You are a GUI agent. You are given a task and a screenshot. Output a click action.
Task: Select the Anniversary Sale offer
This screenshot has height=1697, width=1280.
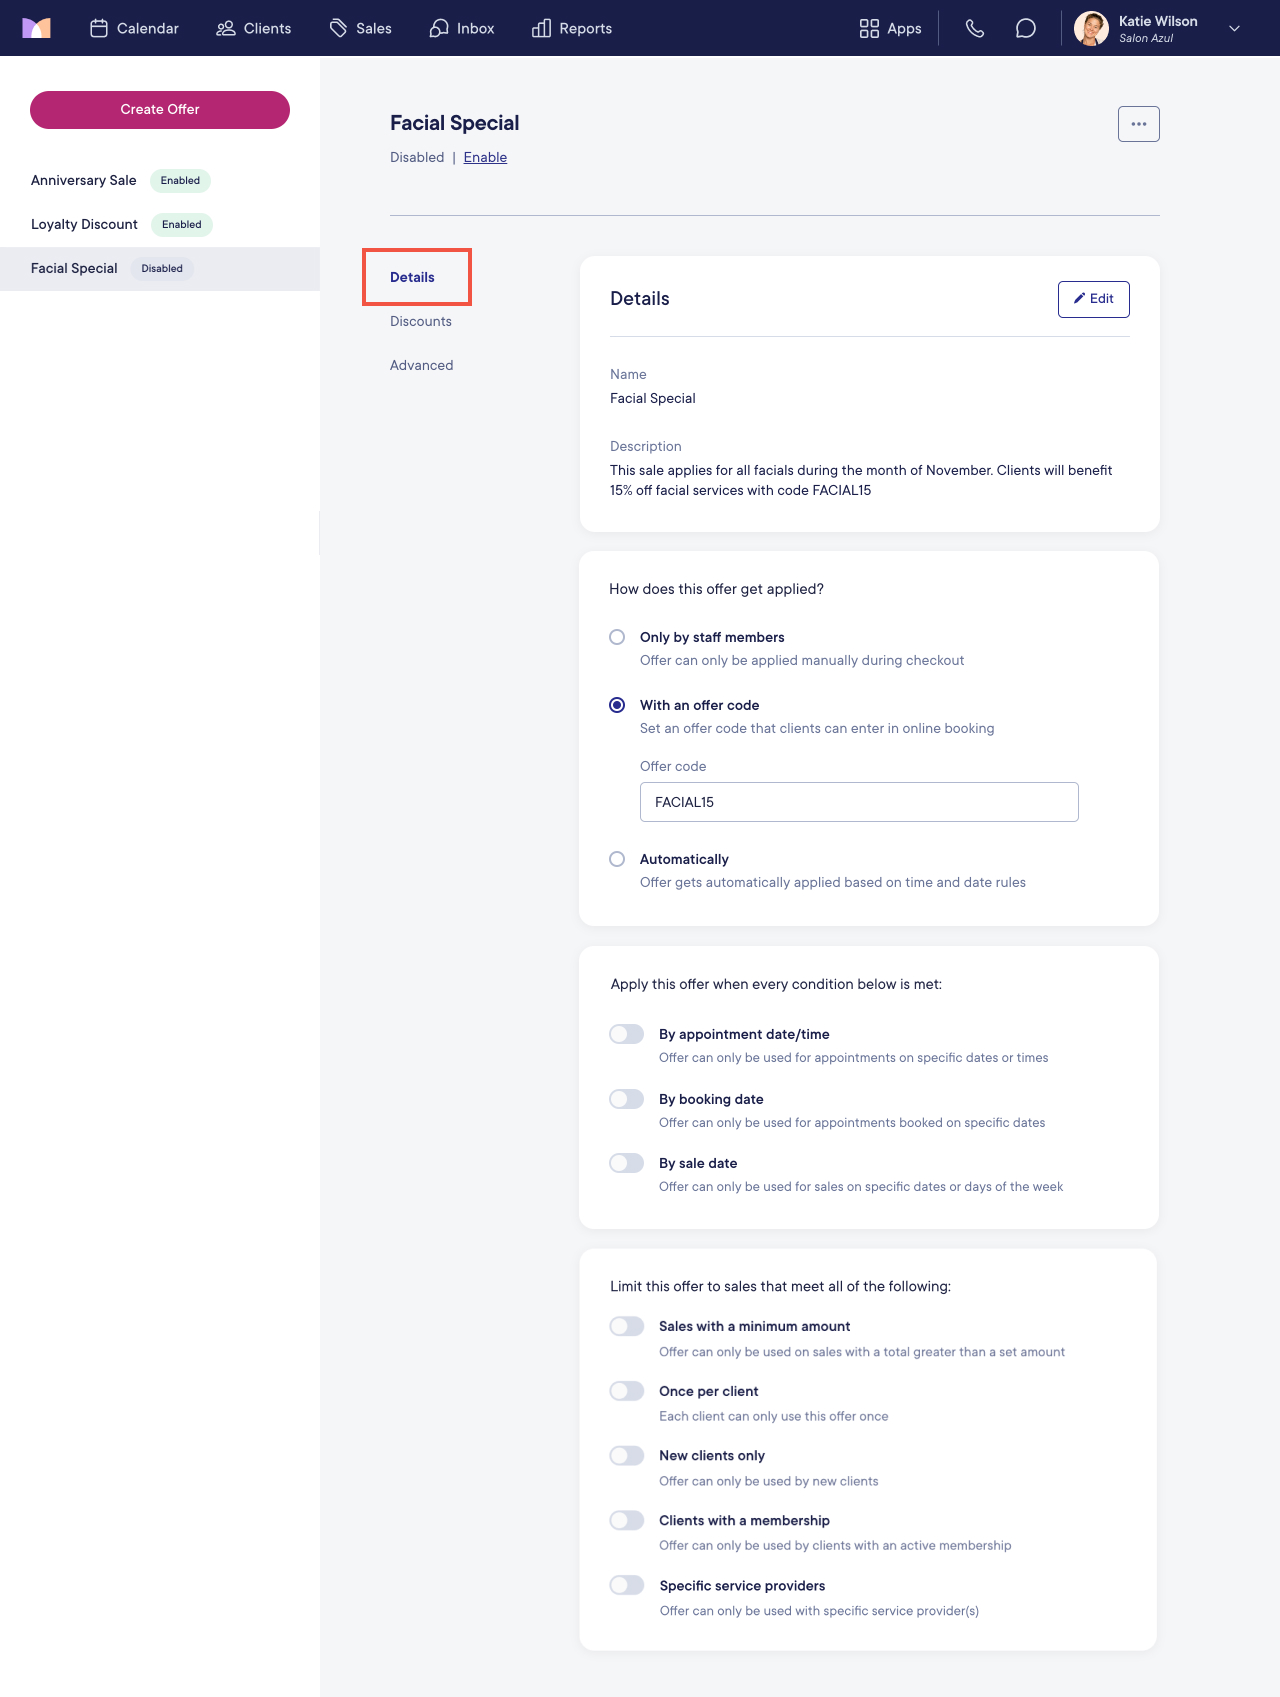[160, 180]
